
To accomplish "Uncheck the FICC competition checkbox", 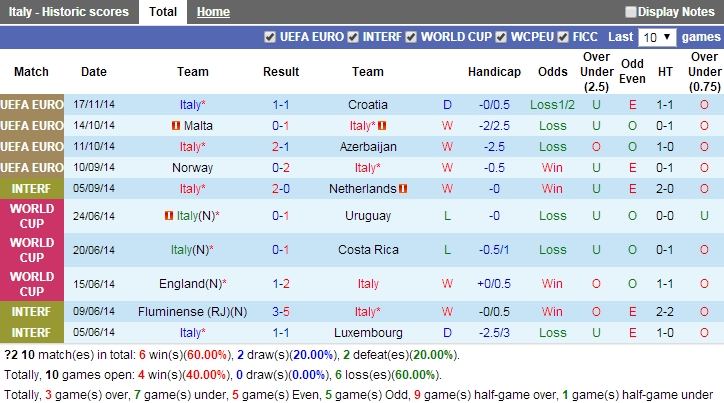I will [563, 37].
